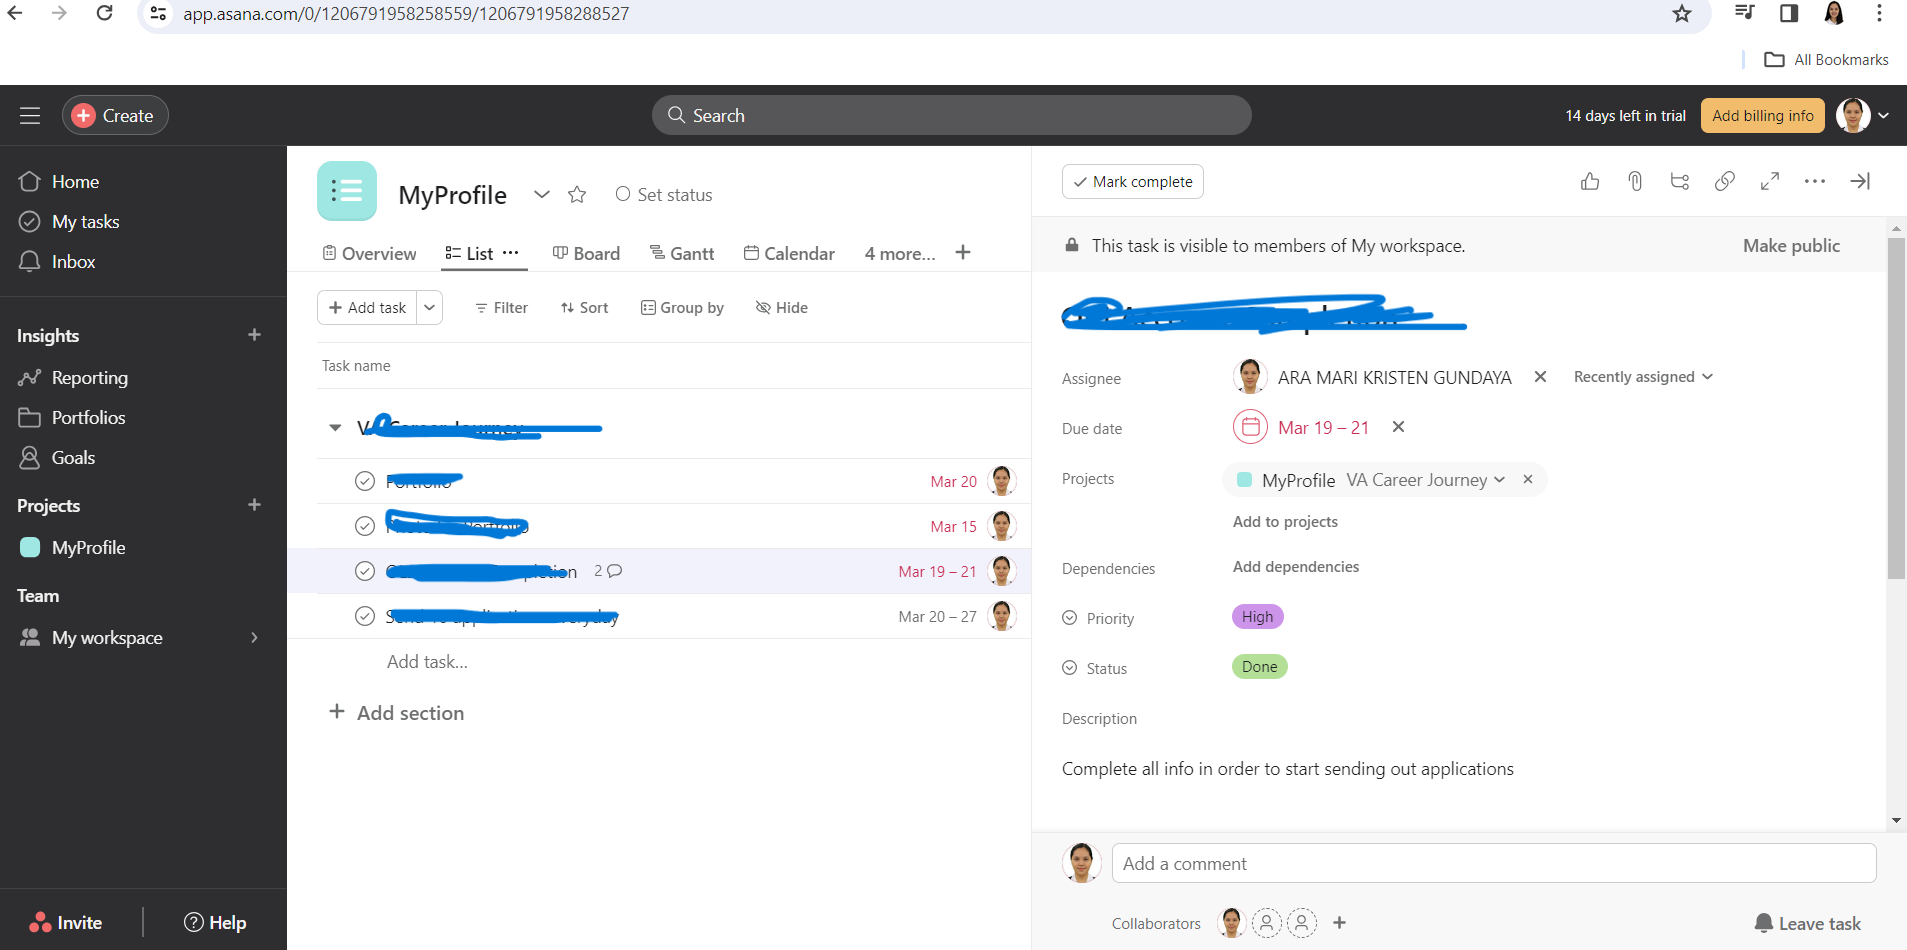Click the red Create plus button

click(84, 116)
